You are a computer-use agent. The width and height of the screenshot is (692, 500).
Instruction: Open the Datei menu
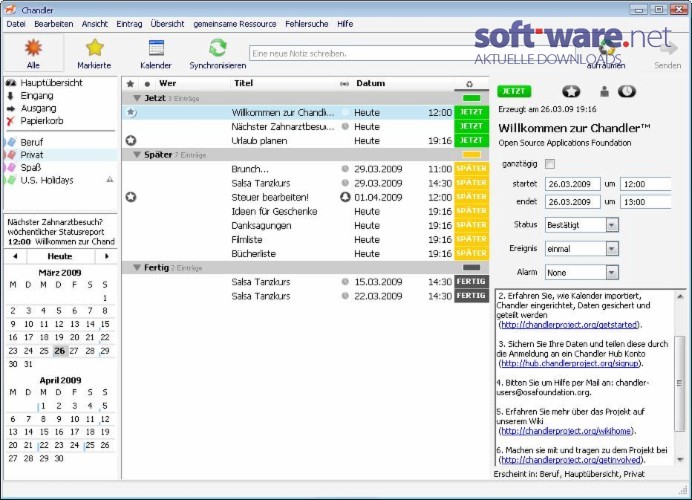16,24
